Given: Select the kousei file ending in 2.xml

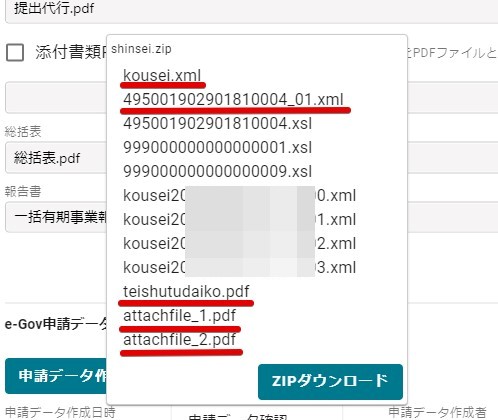Looking at the screenshot, I should (240, 244).
